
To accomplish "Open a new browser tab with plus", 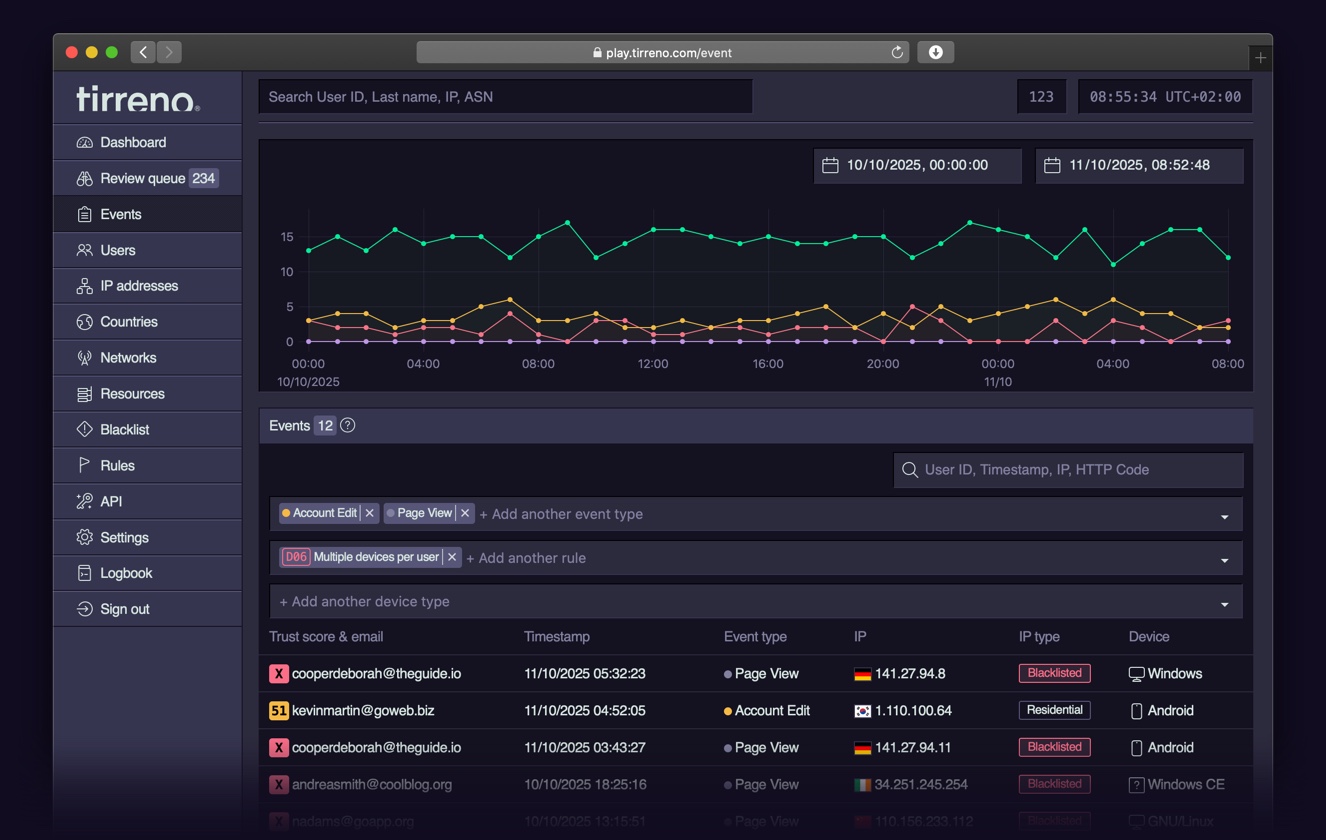I will [1260, 58].
